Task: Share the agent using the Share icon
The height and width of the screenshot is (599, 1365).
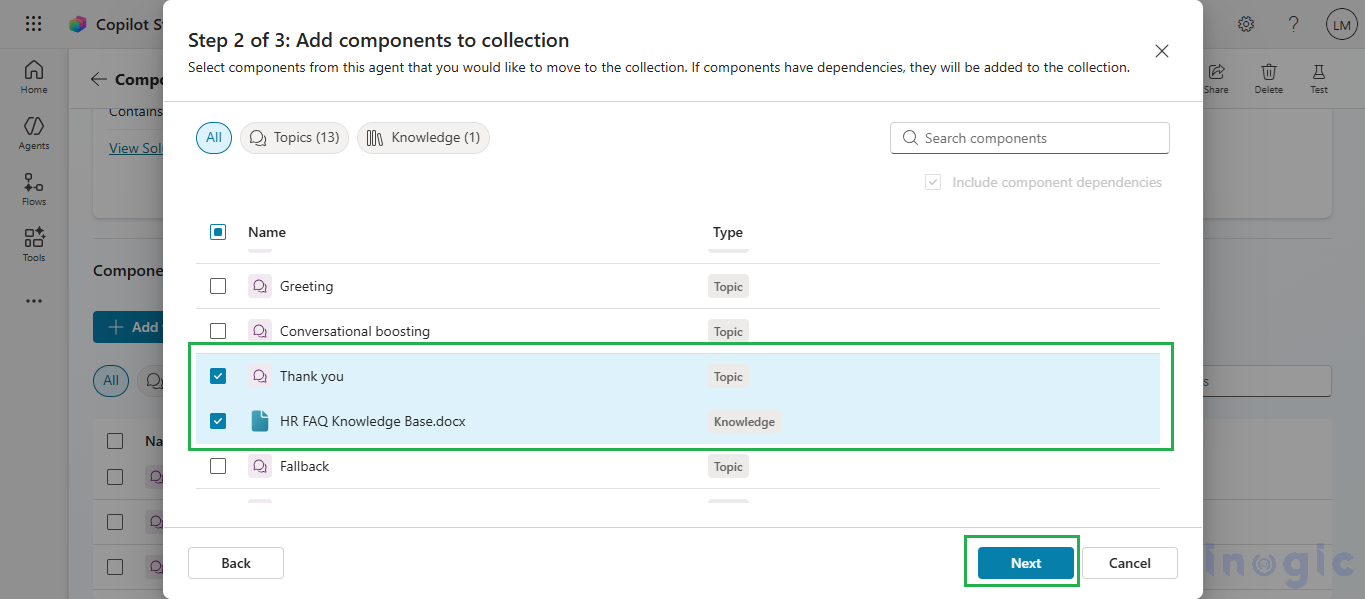Action: [x=1216, y=73]
